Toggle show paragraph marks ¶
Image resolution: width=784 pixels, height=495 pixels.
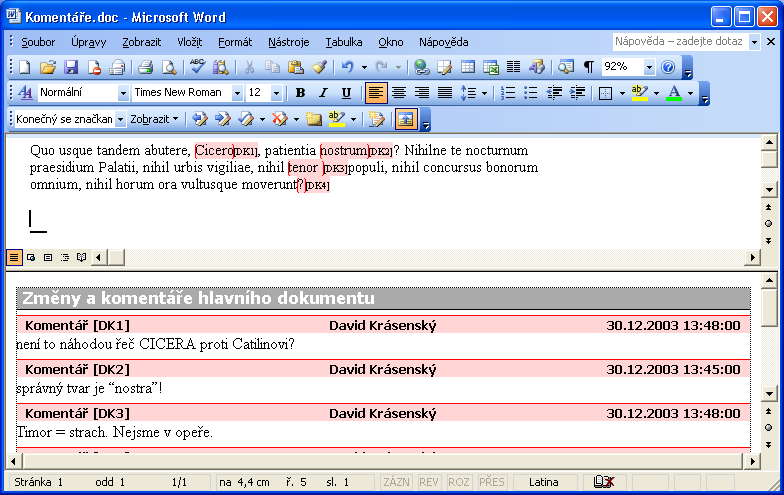(x=589, y=67)
